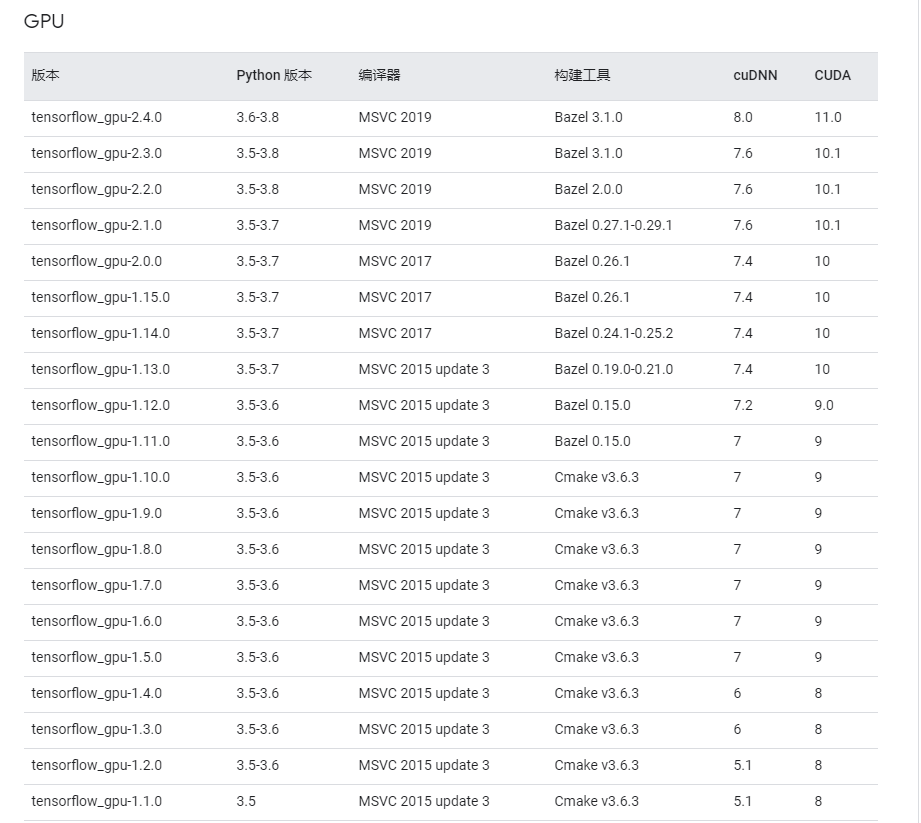The image size is (921, 823).
Task: Select tensorflow_gpu-1.10.0 version cell
Action: [100, 477]
